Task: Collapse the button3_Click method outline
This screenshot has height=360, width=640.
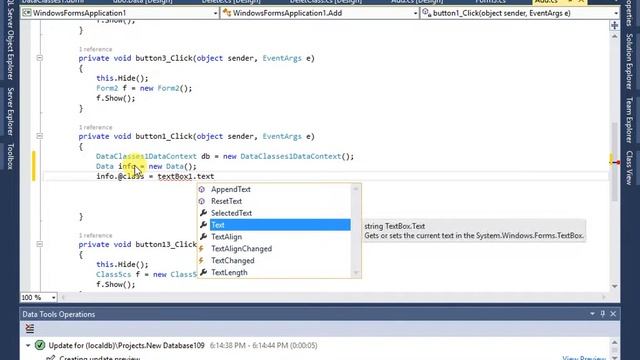Action: (x=40, y=58)
